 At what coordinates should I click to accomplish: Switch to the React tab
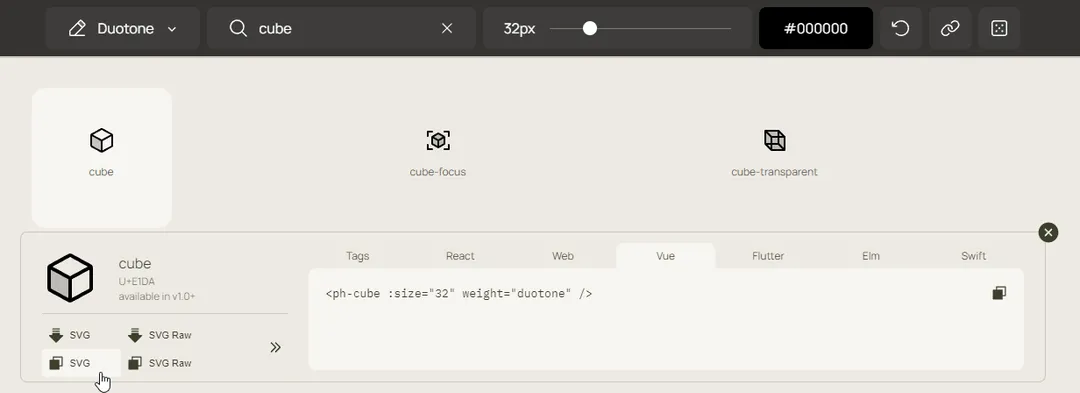pyautogui.click(x=460, y=256)
